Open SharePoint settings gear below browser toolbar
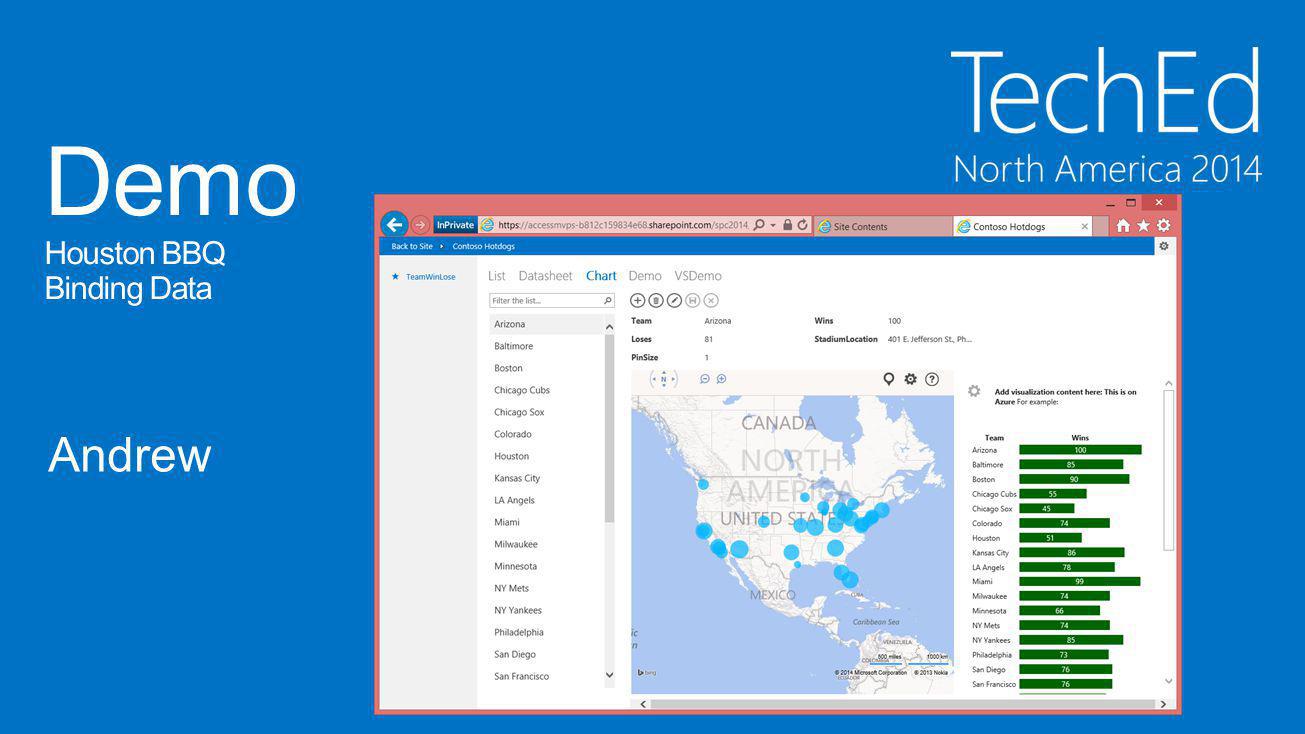1305x734 pixels. pos(1163,246)
